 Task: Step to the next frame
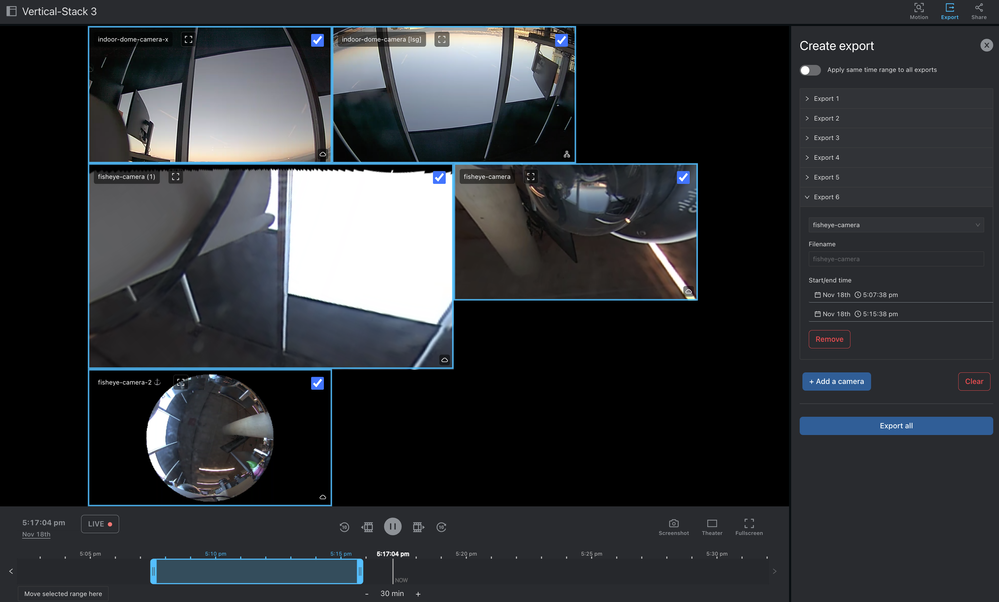pyautogui.click(x=418, y=527)
